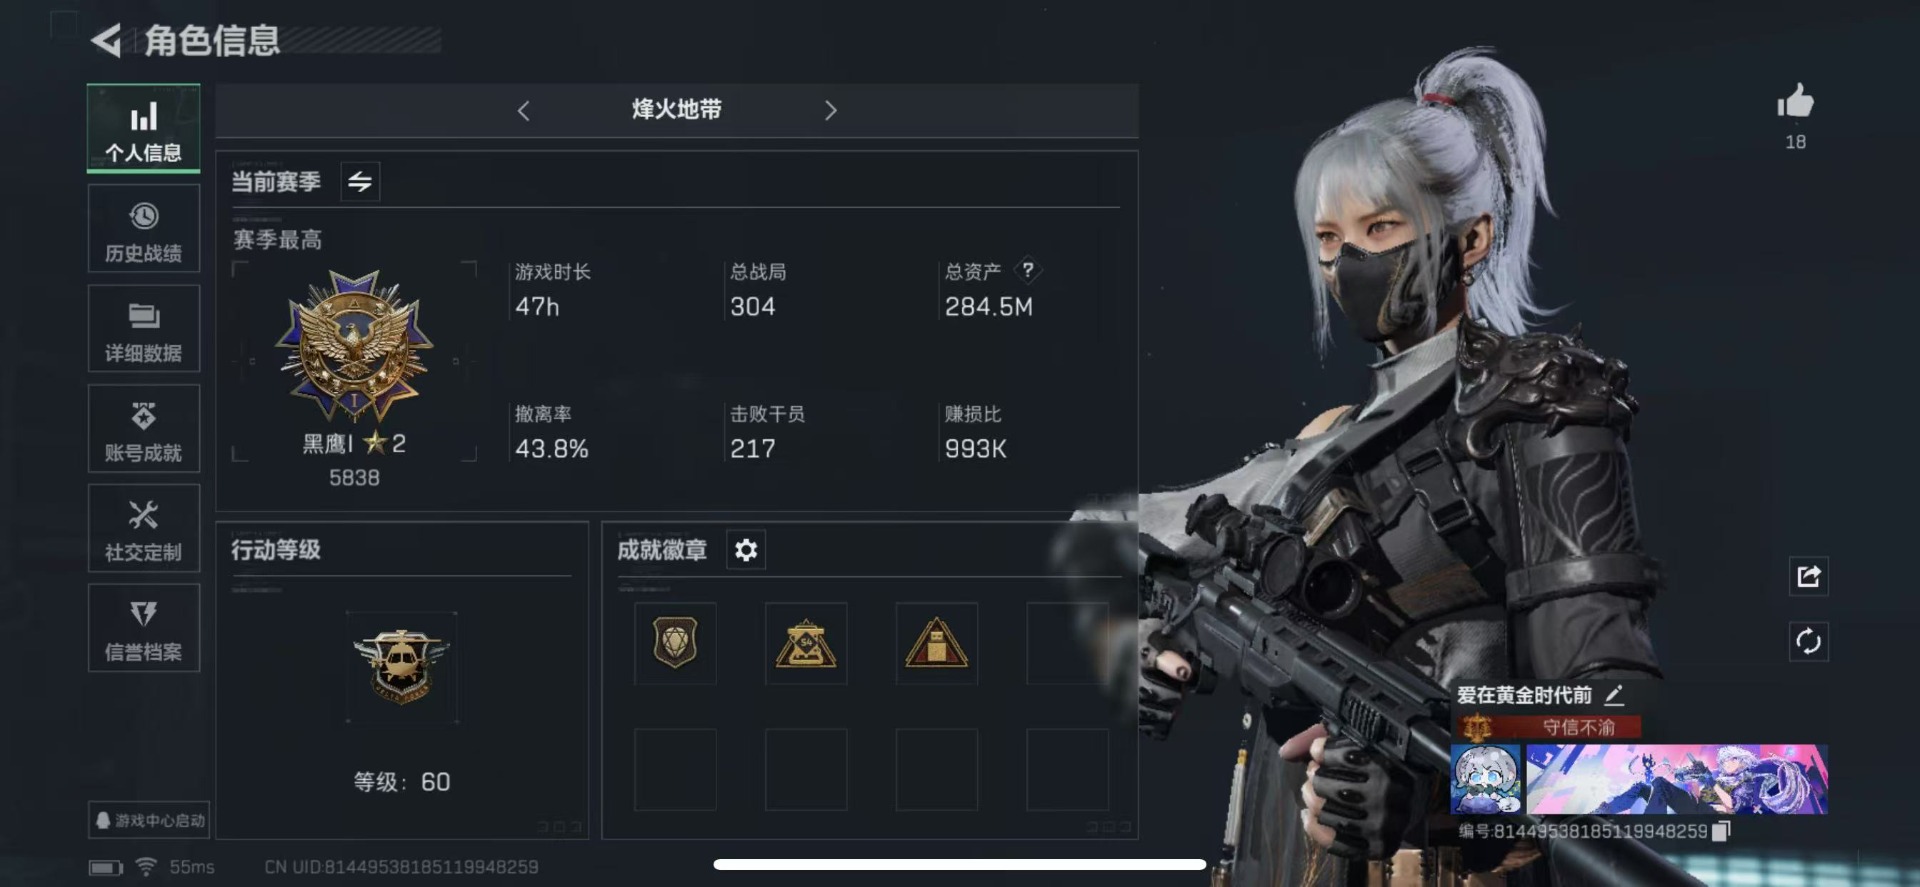Open the 信誉档案 tab
1920x887 pixels.
pyautogui.click(x=144, y=628)
